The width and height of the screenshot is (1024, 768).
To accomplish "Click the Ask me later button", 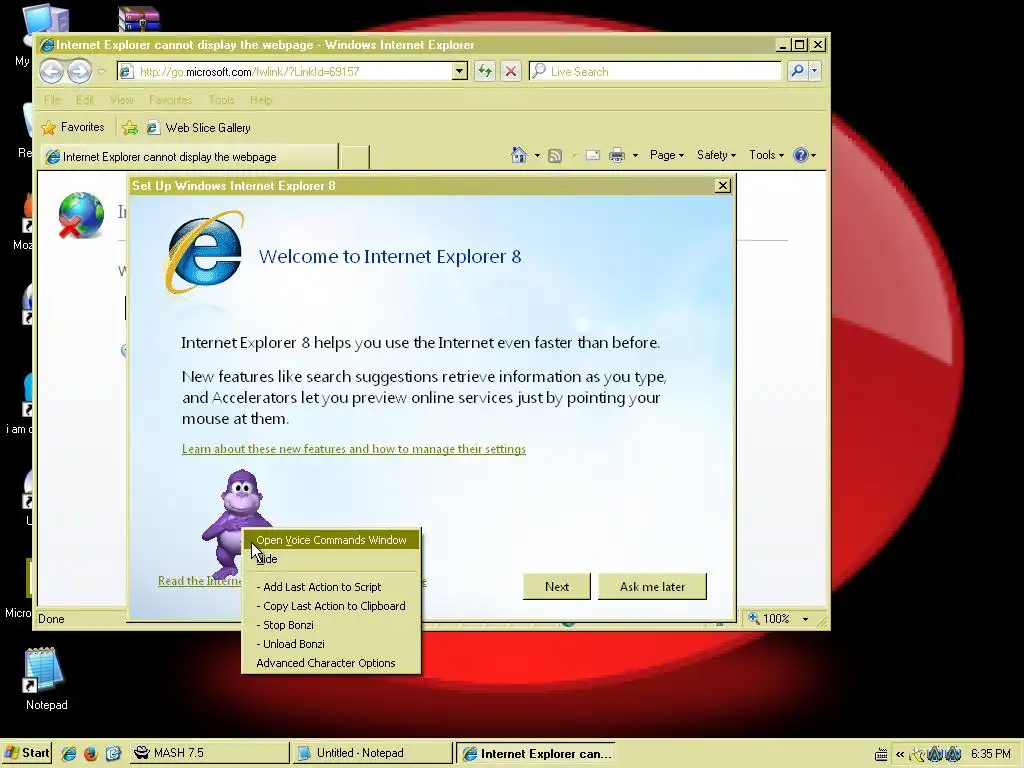I will coord(652,586).
